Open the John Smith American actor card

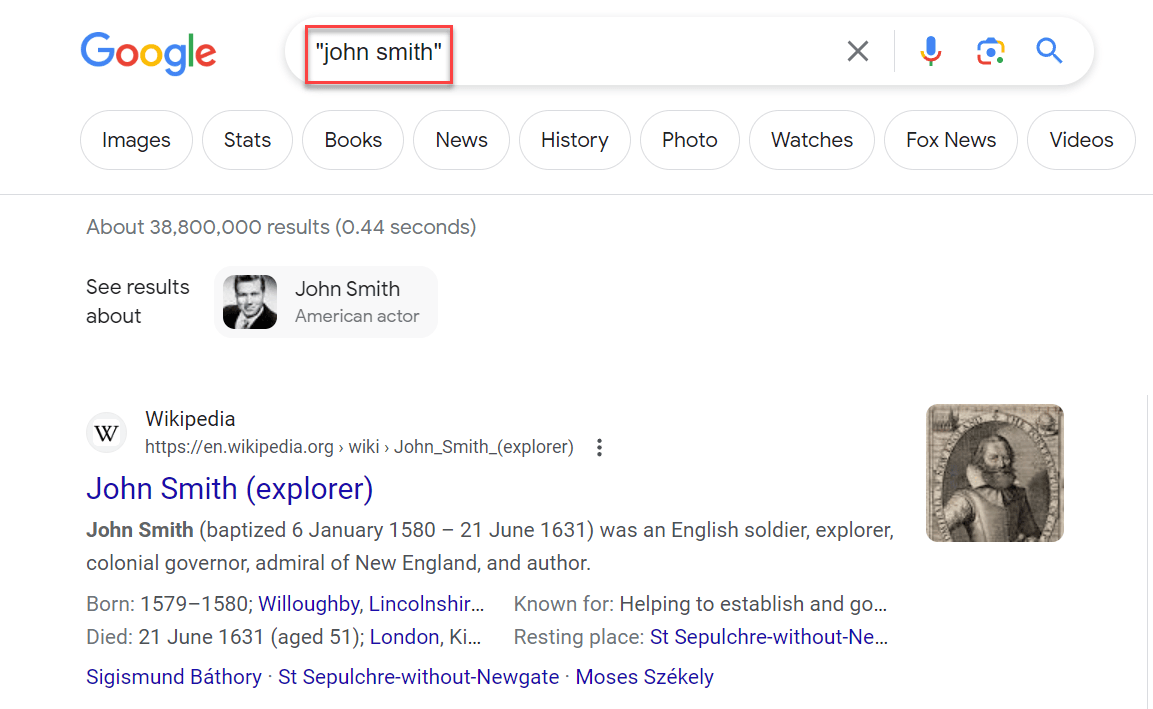326,302
